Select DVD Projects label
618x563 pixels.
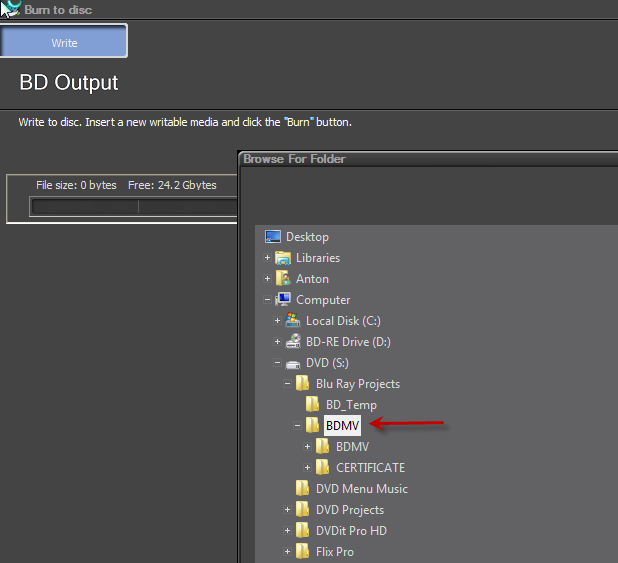click(x=350, y=510)
